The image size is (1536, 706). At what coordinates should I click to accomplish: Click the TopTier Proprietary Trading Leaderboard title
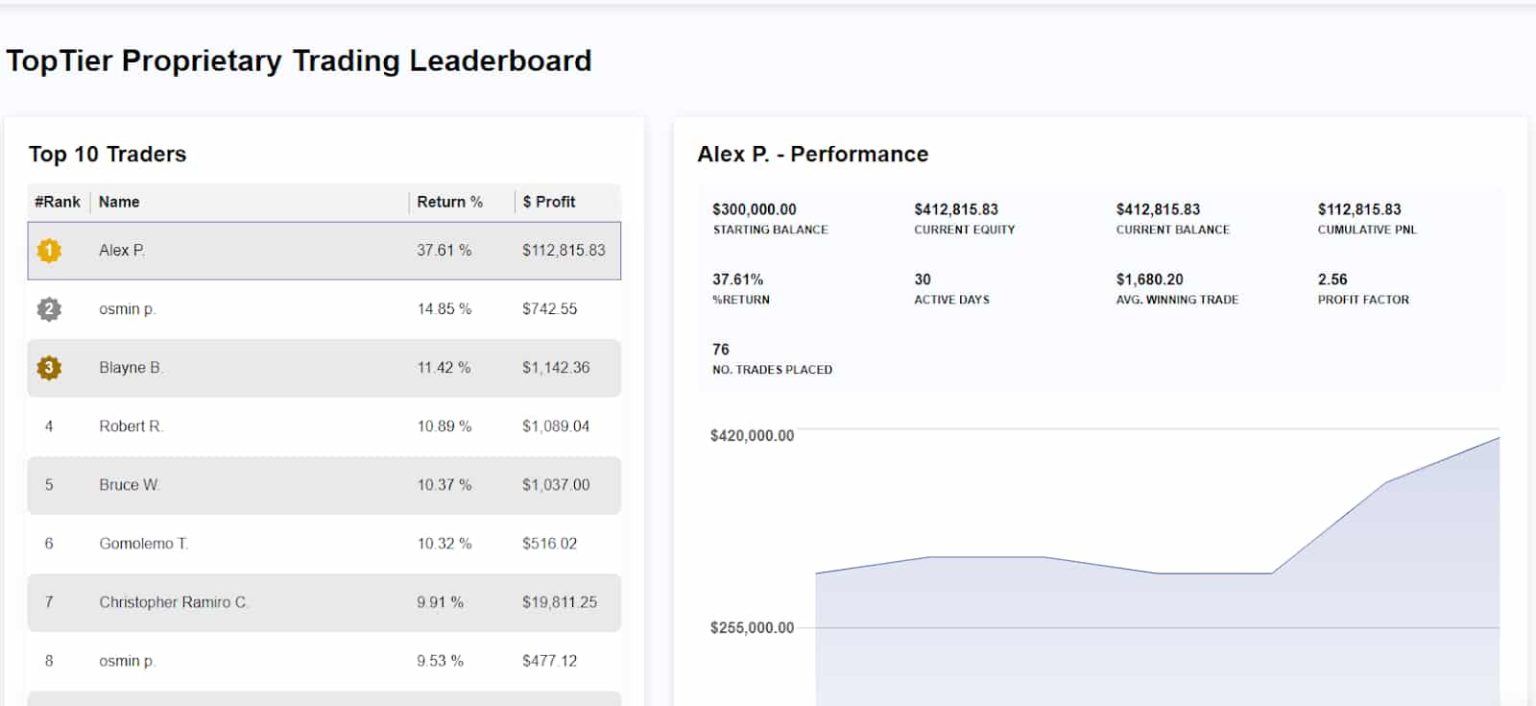pos(299,60)
